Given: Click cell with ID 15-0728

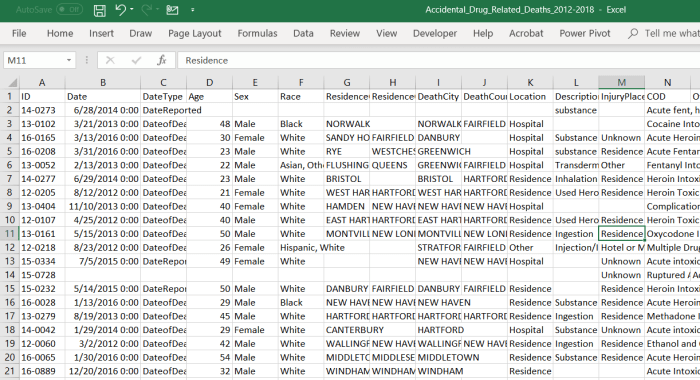Looking at the screenshot, I should tap(42, 275).
